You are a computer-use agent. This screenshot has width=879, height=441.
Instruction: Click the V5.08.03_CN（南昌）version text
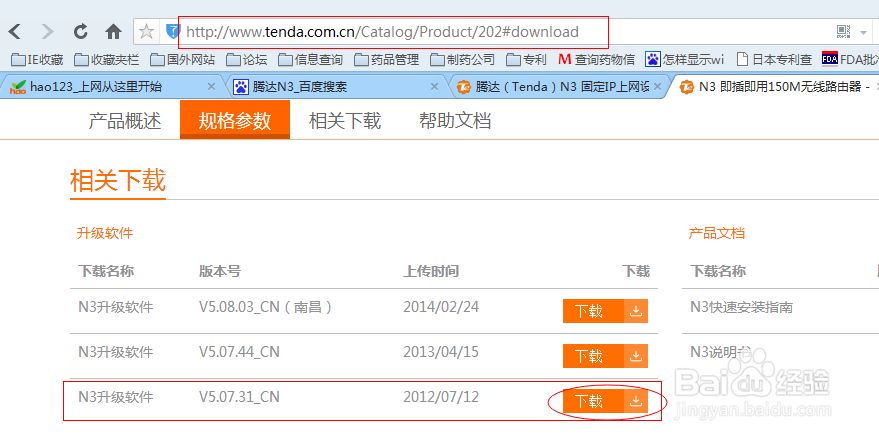(x=266, y=307)
